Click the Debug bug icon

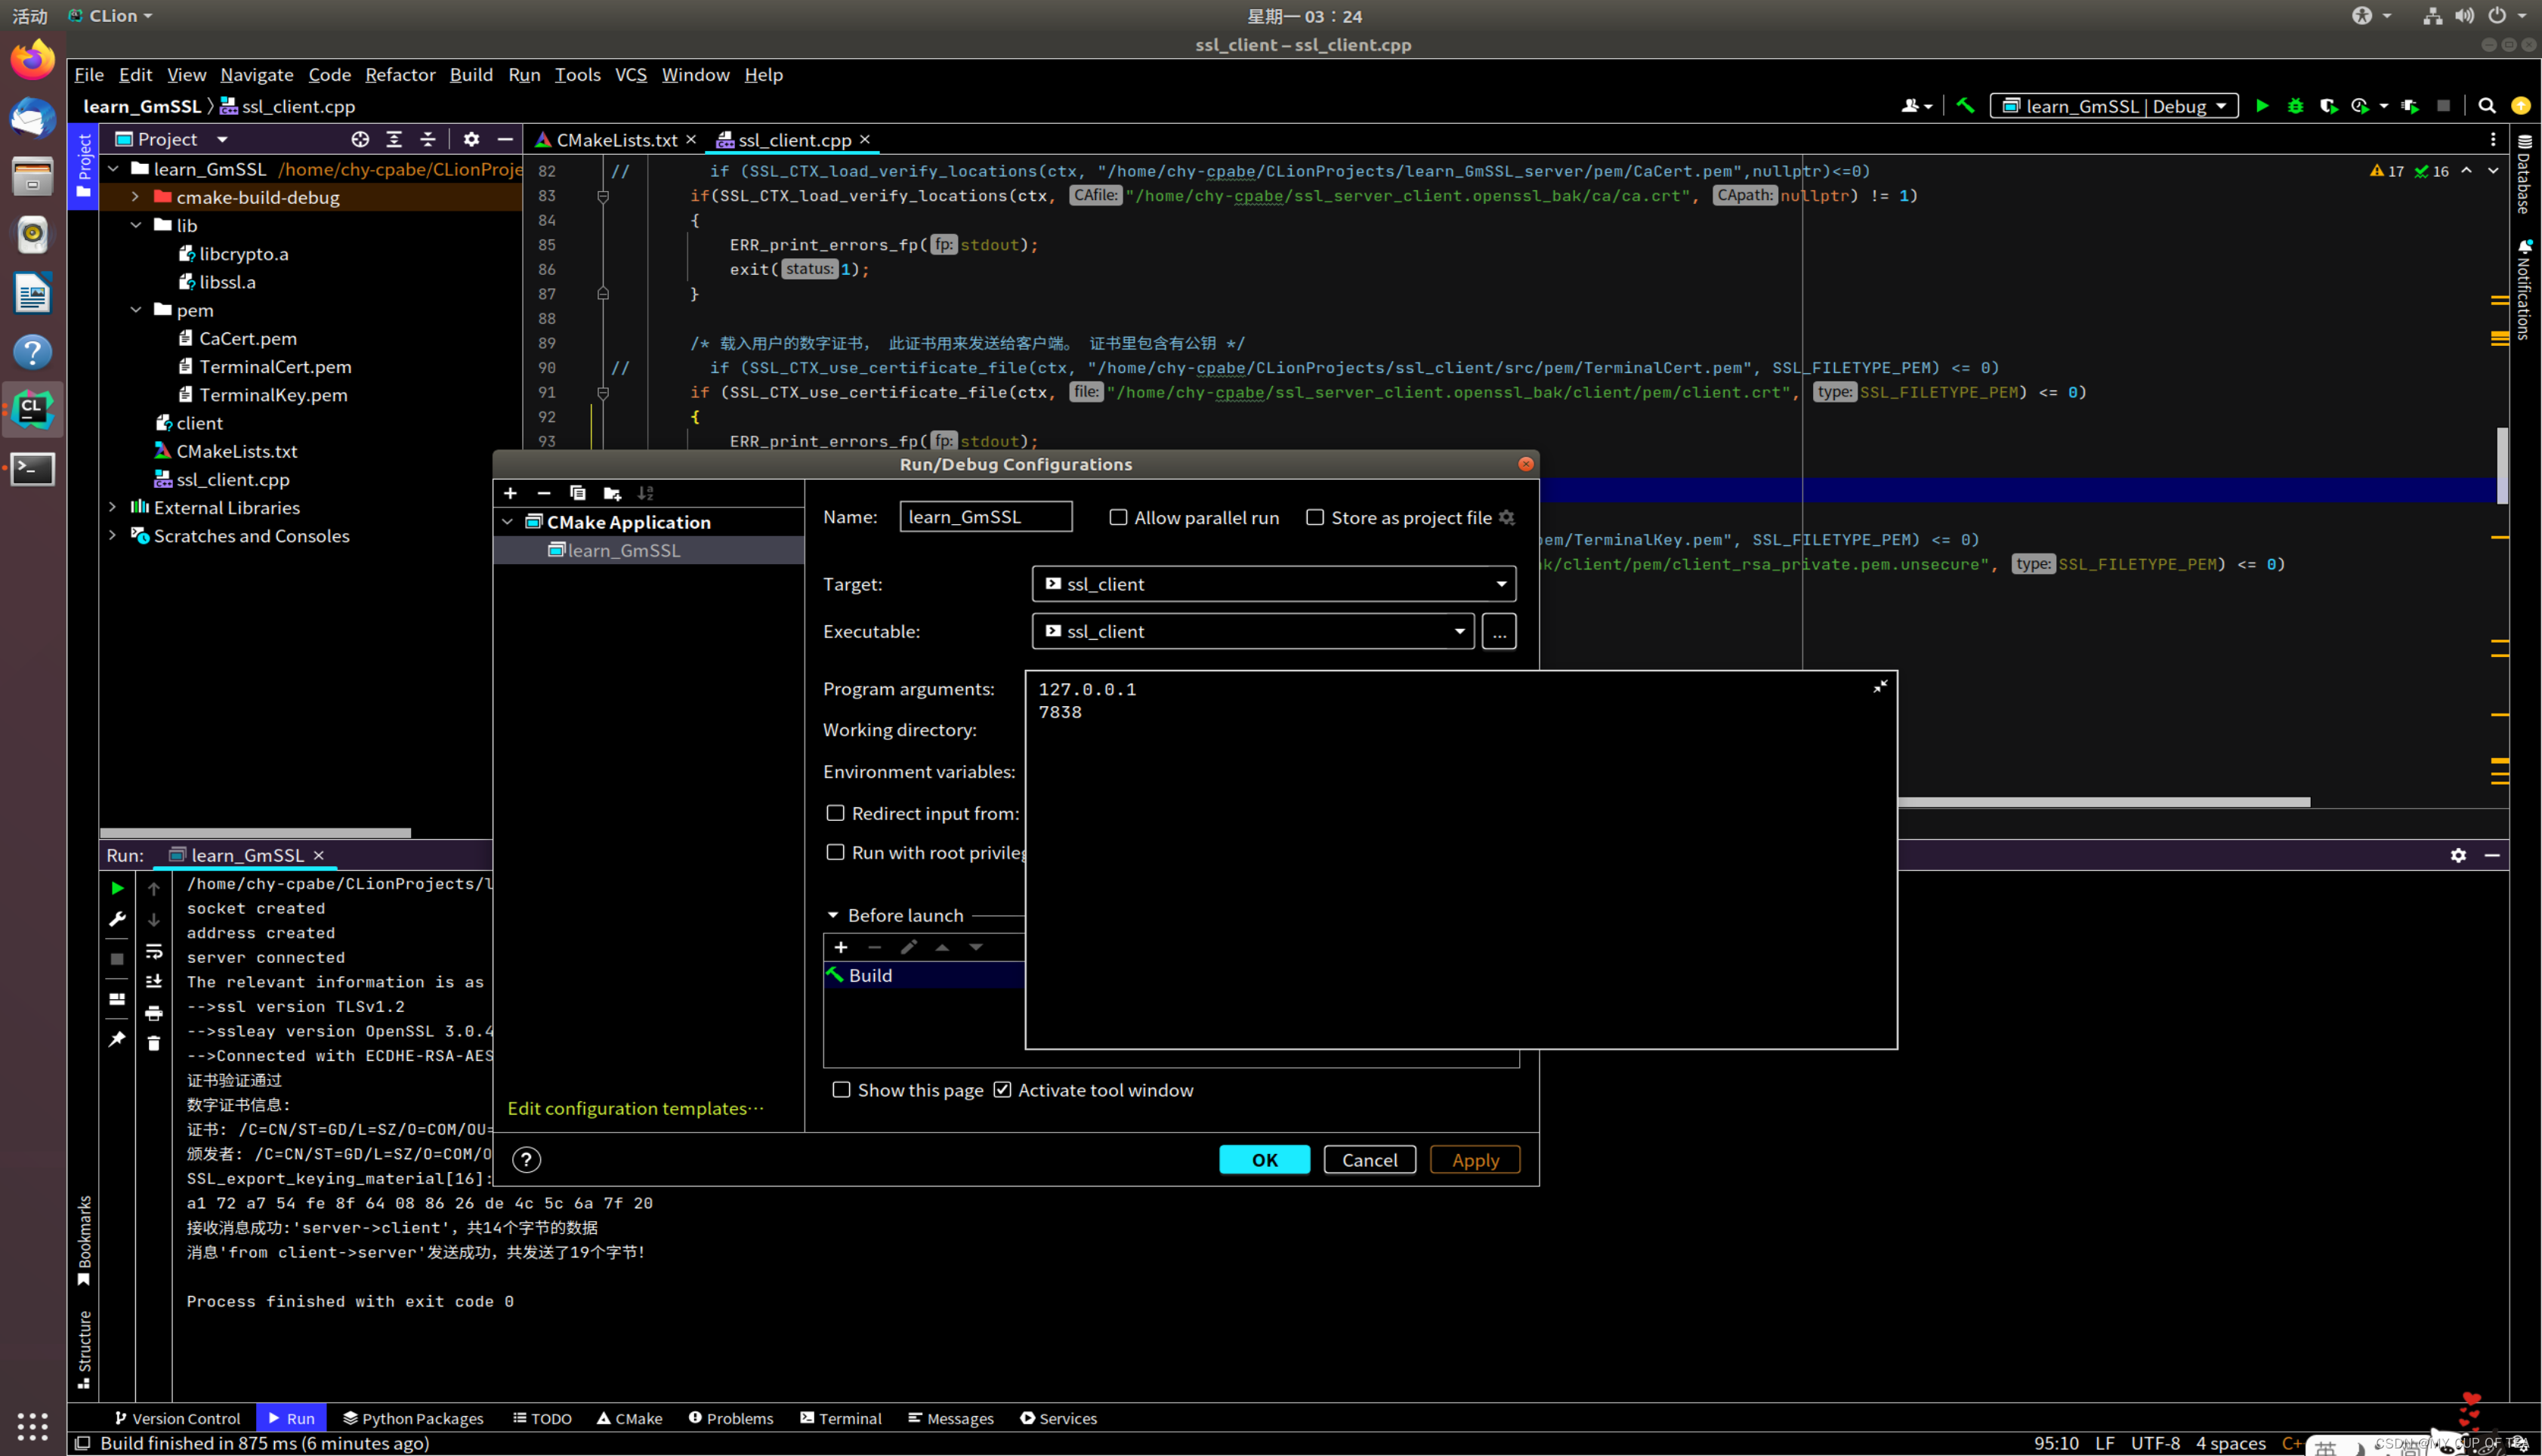[x=2295, y=106]
